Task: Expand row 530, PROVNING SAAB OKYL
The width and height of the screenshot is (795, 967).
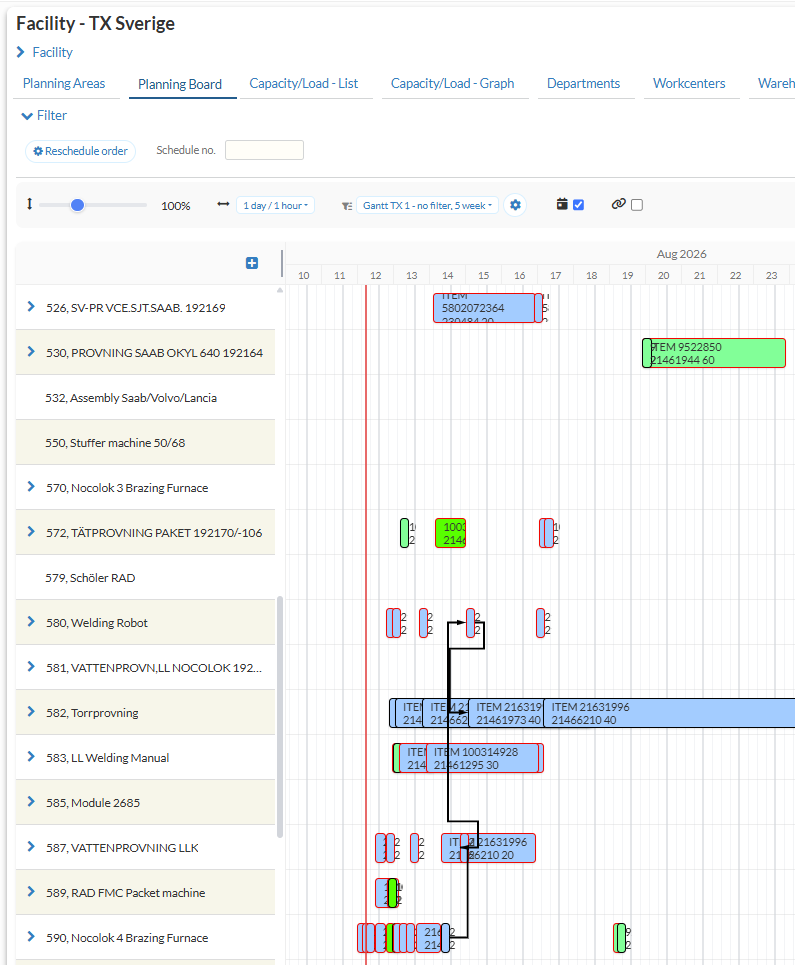Action: pyautogui.click(x=31, y=352)
